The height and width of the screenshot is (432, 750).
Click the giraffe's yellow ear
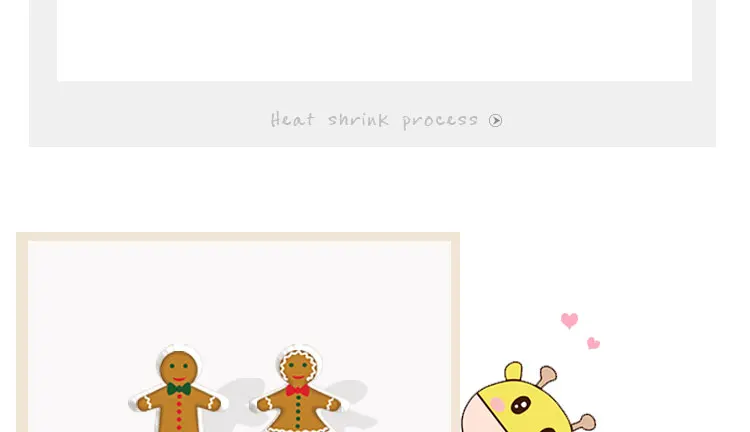pyautogui.click(x=513, y=371)
